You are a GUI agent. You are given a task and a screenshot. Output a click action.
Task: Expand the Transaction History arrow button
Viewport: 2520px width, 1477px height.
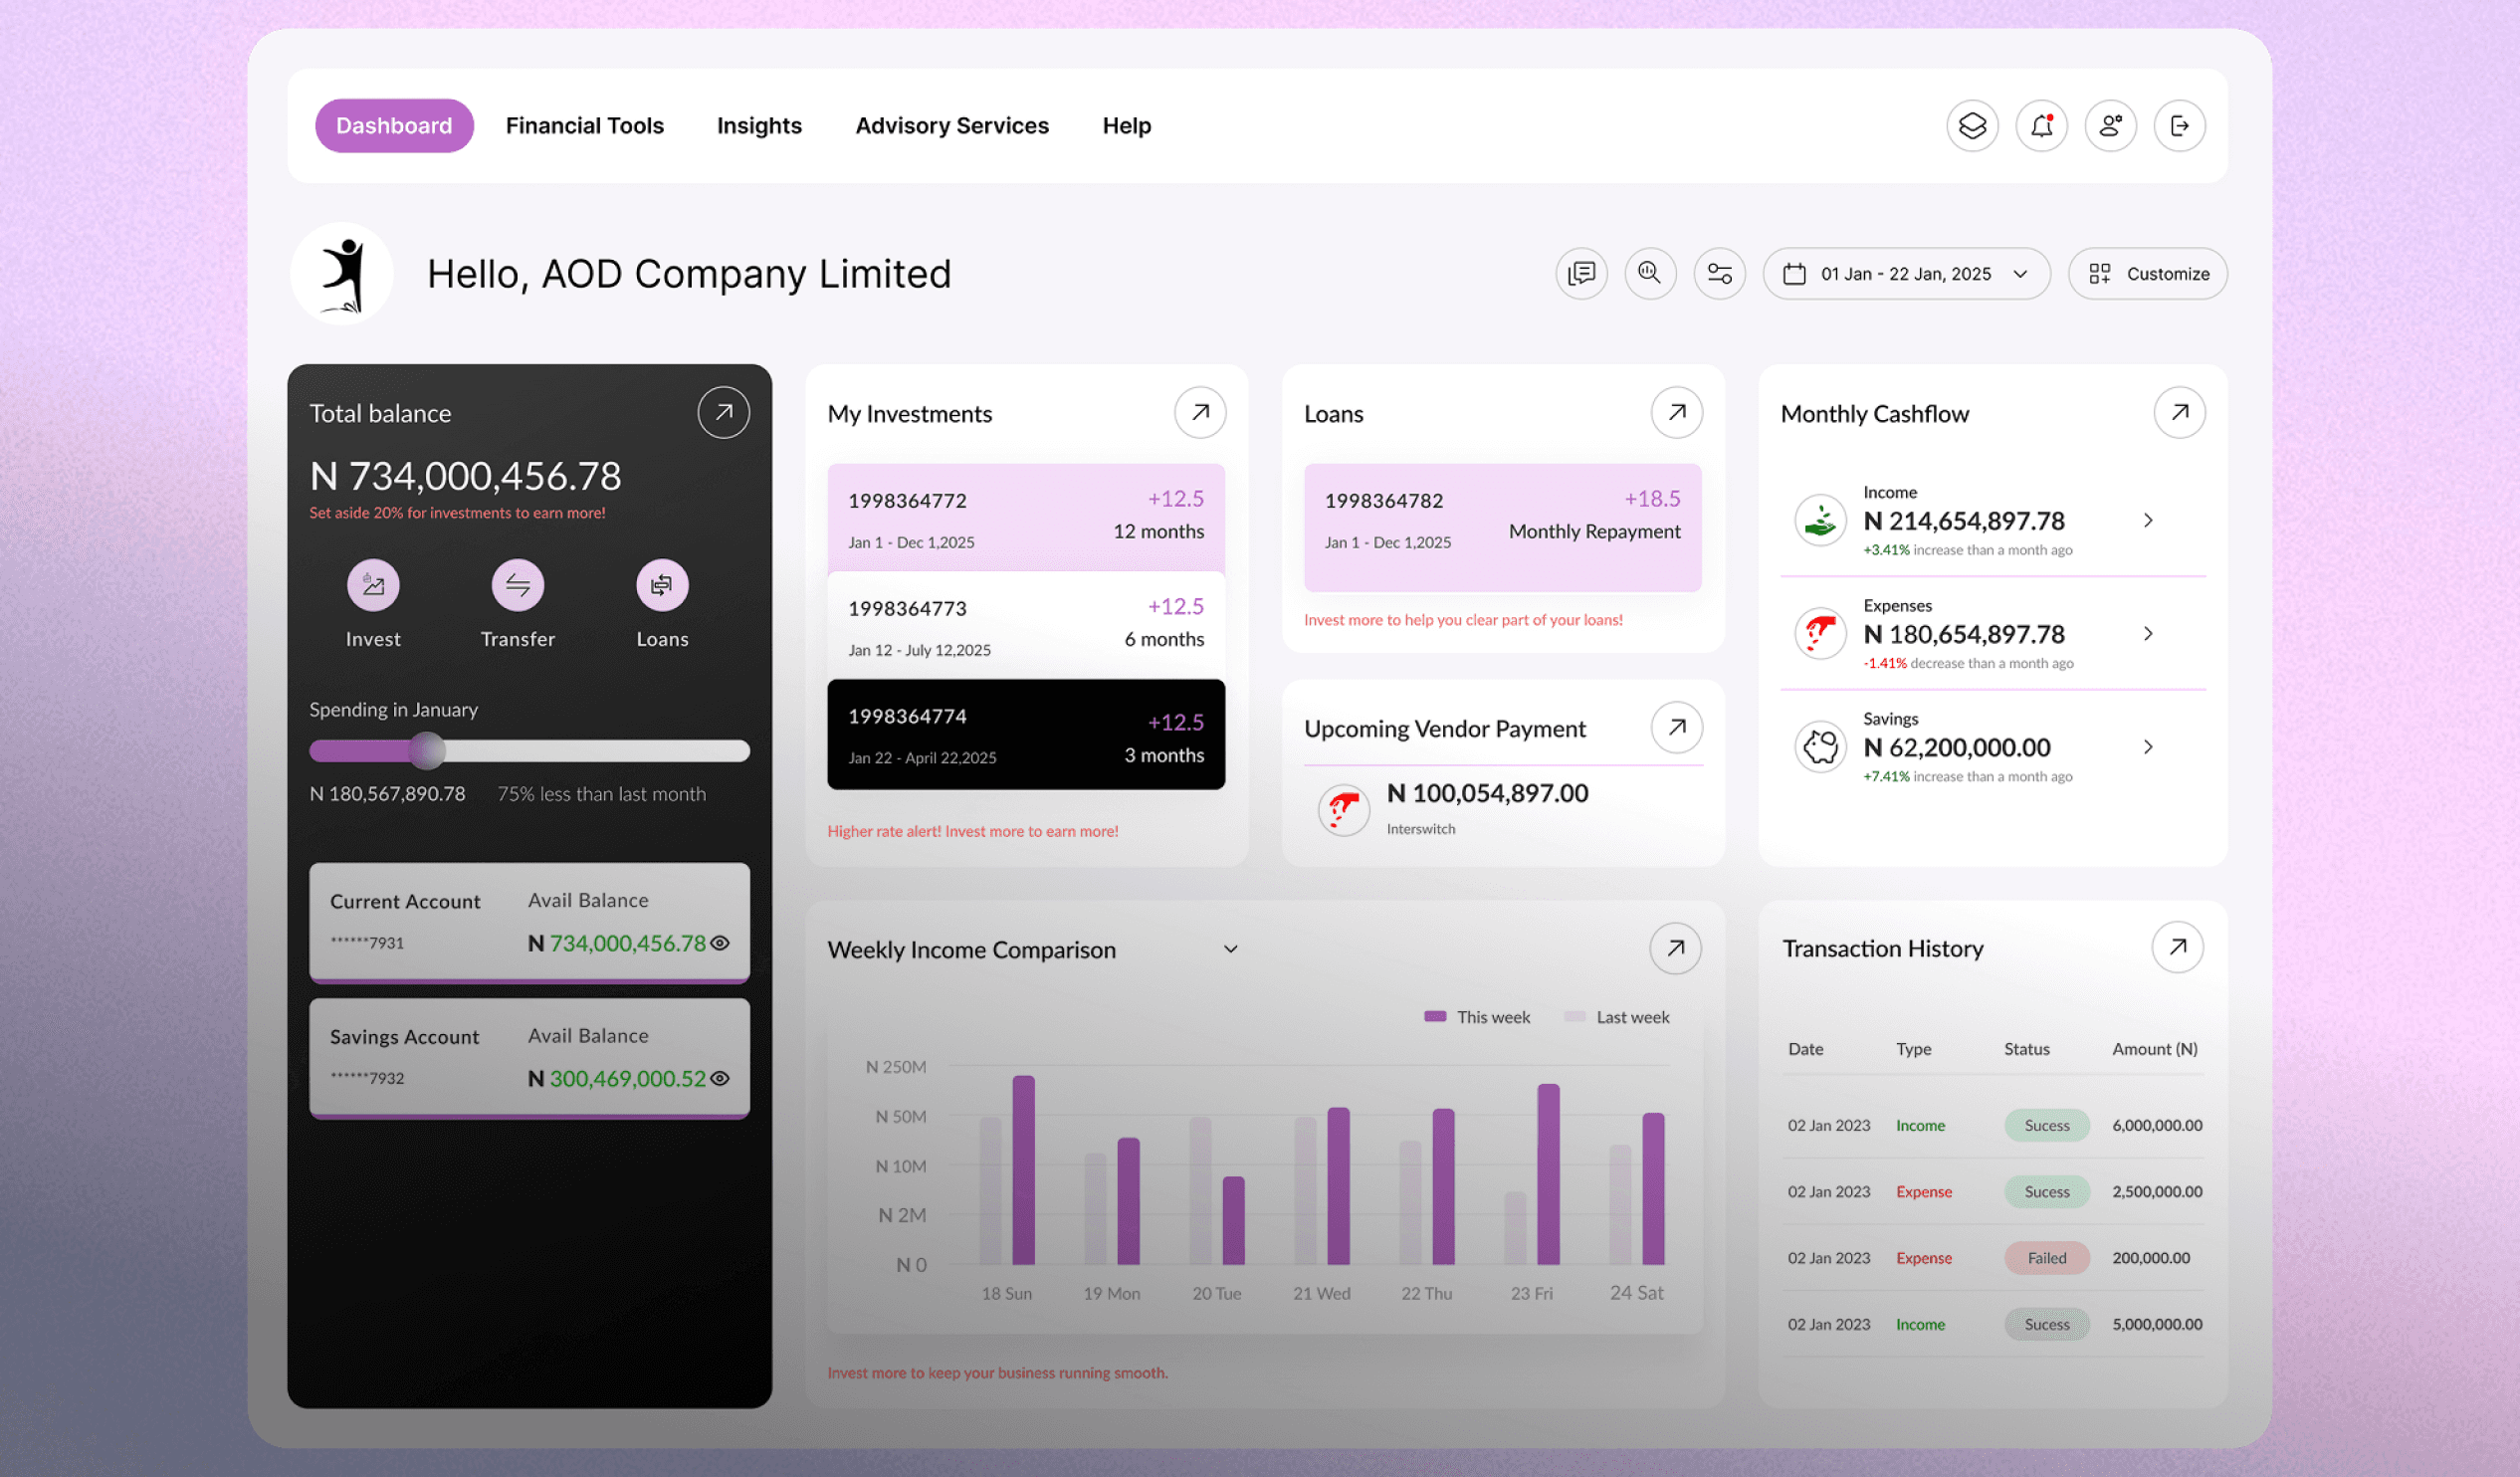(2177, 947)
